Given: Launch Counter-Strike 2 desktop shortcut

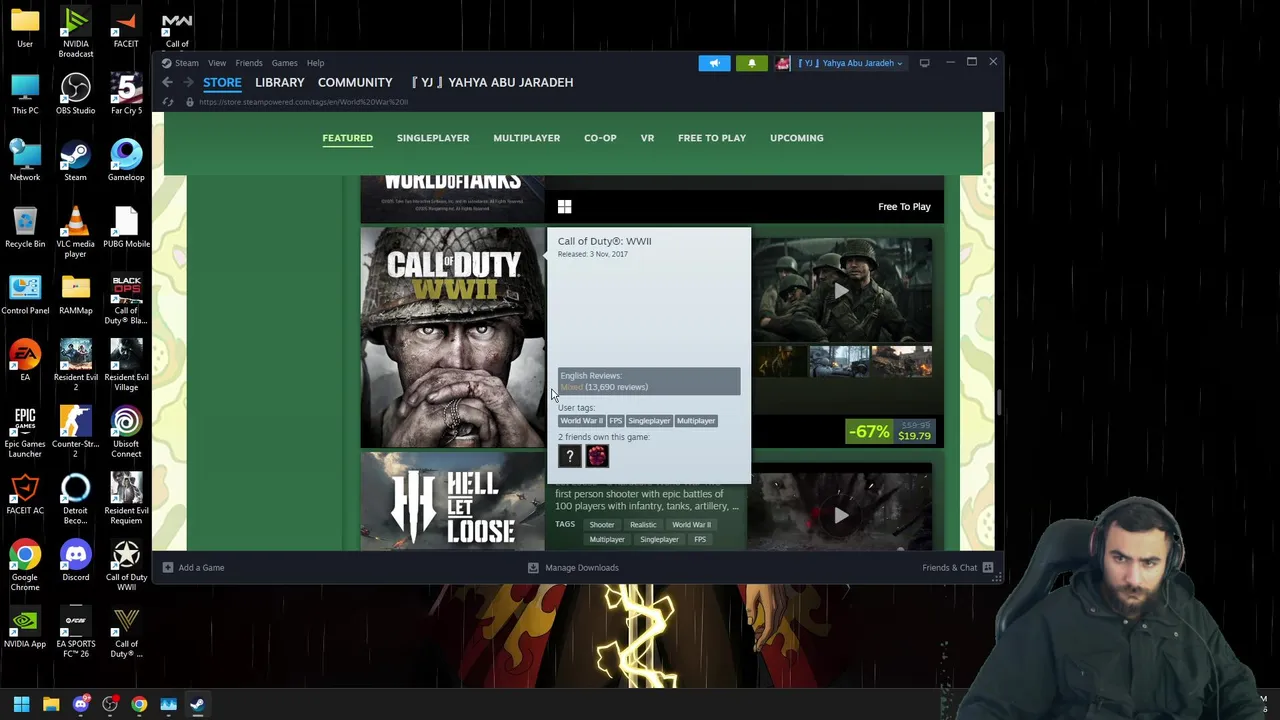Looking at the screenshot, I should (75, 433).
